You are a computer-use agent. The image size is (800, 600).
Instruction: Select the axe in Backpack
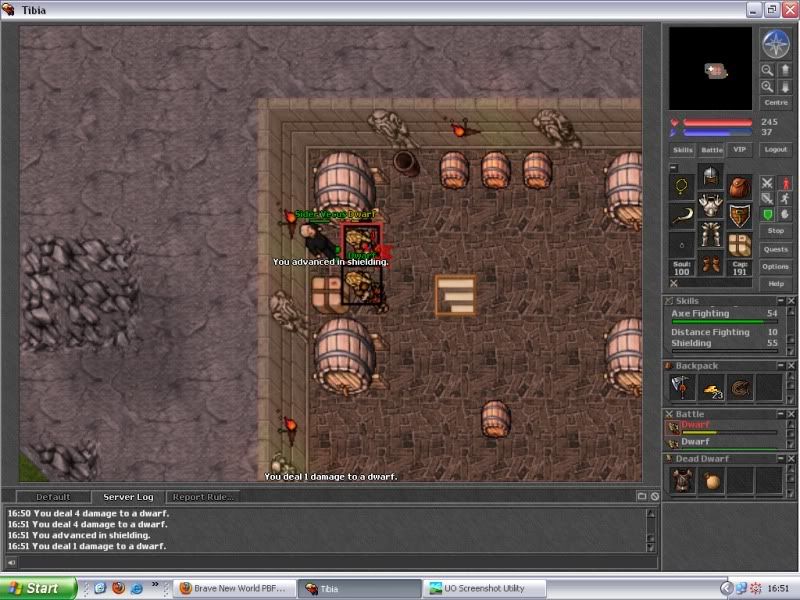click(682, 387)
